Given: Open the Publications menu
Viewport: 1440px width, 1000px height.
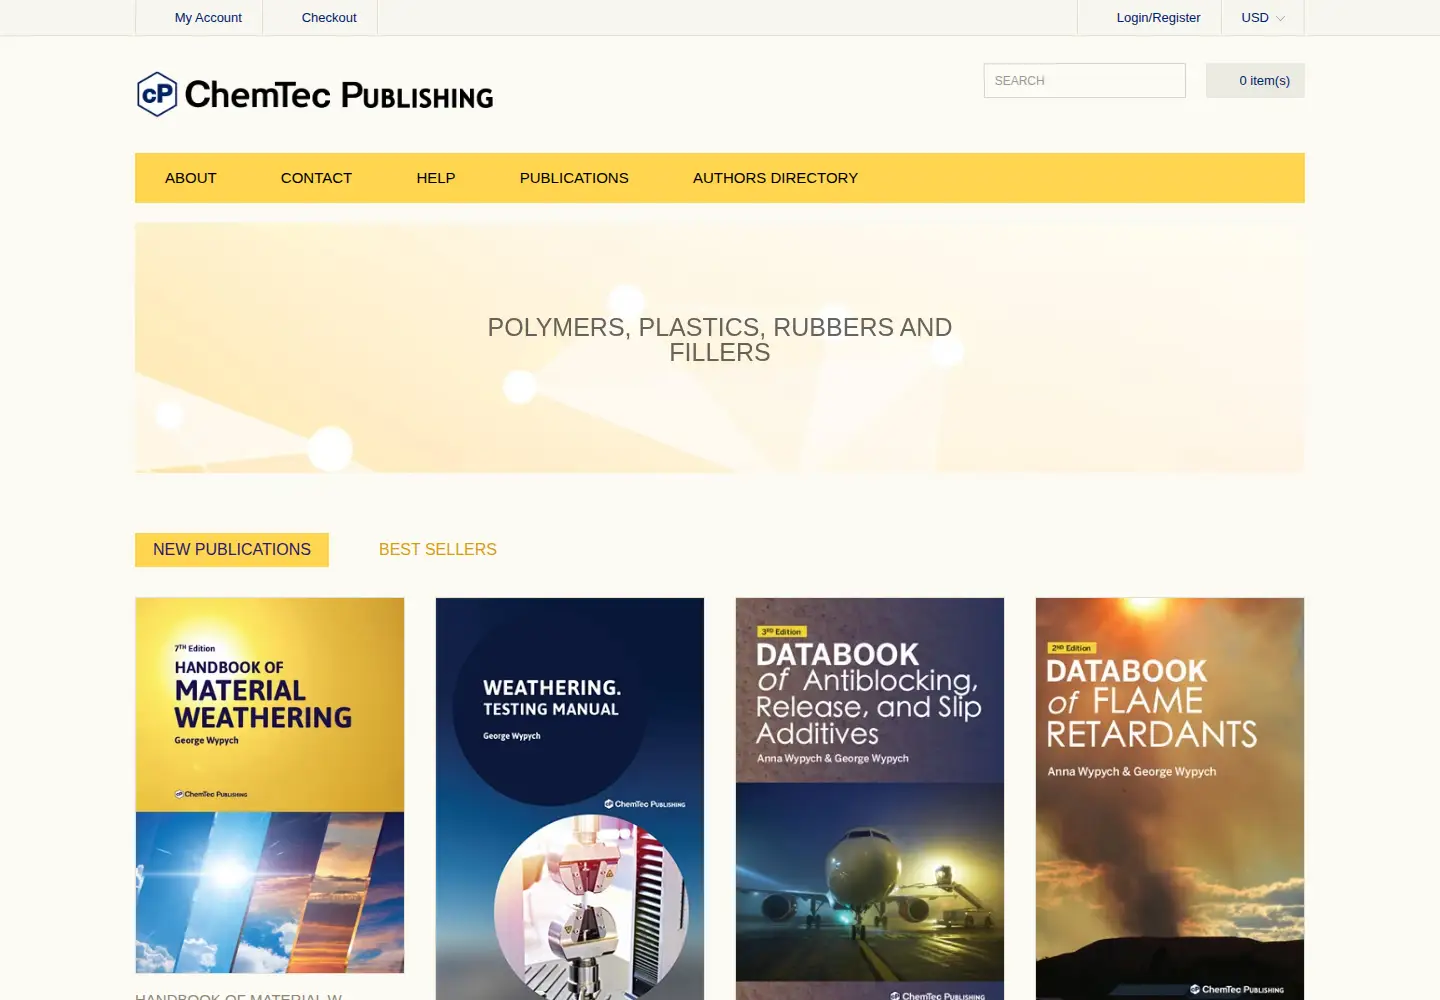Looking at the screenshot, I should coord(574,178).
